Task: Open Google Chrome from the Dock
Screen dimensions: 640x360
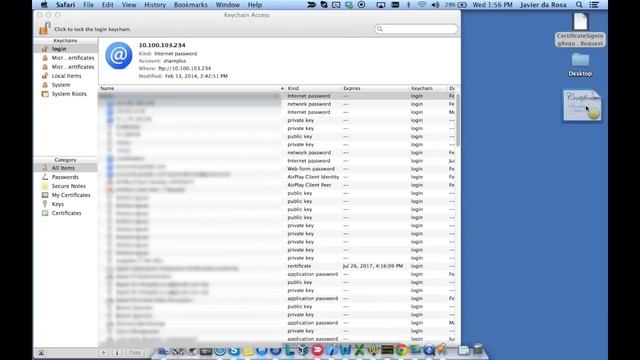Action: [401, 350]
